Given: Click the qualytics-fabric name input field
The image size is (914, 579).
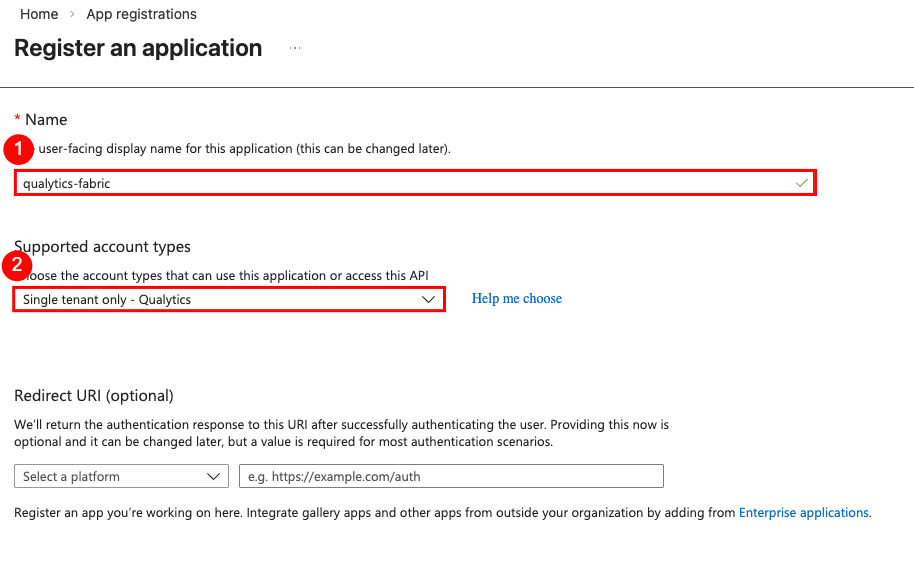Looking at the screenshot, I should 415,183.
